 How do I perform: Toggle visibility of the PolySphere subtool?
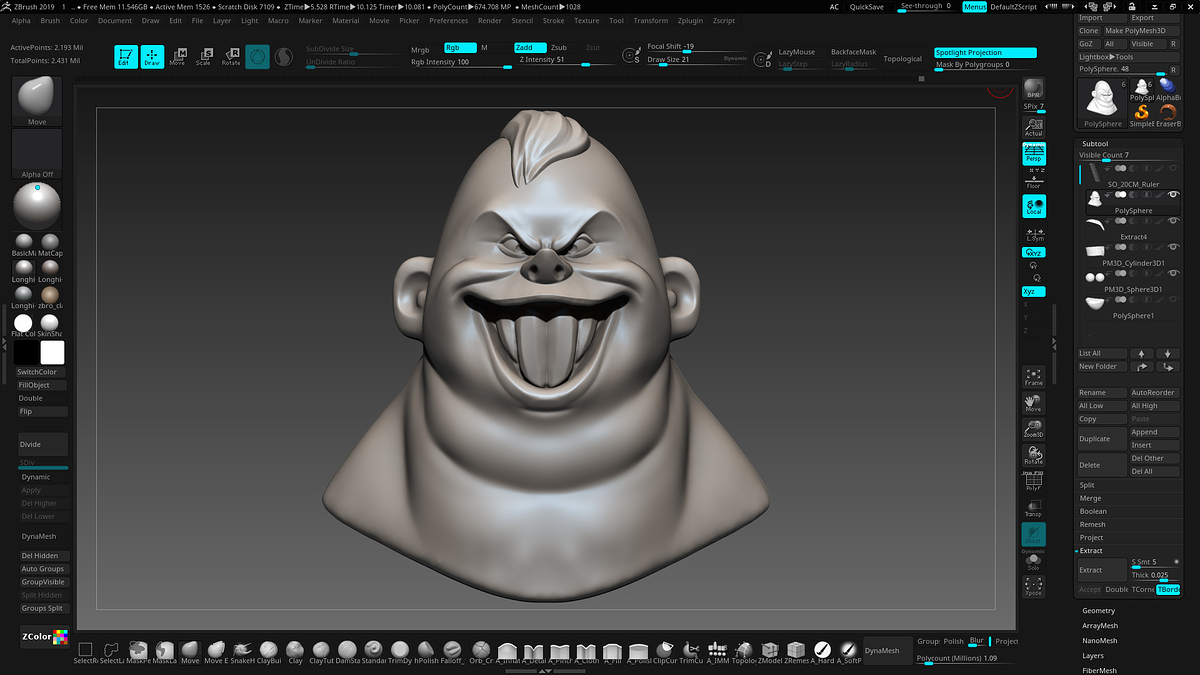[1173, 195]
